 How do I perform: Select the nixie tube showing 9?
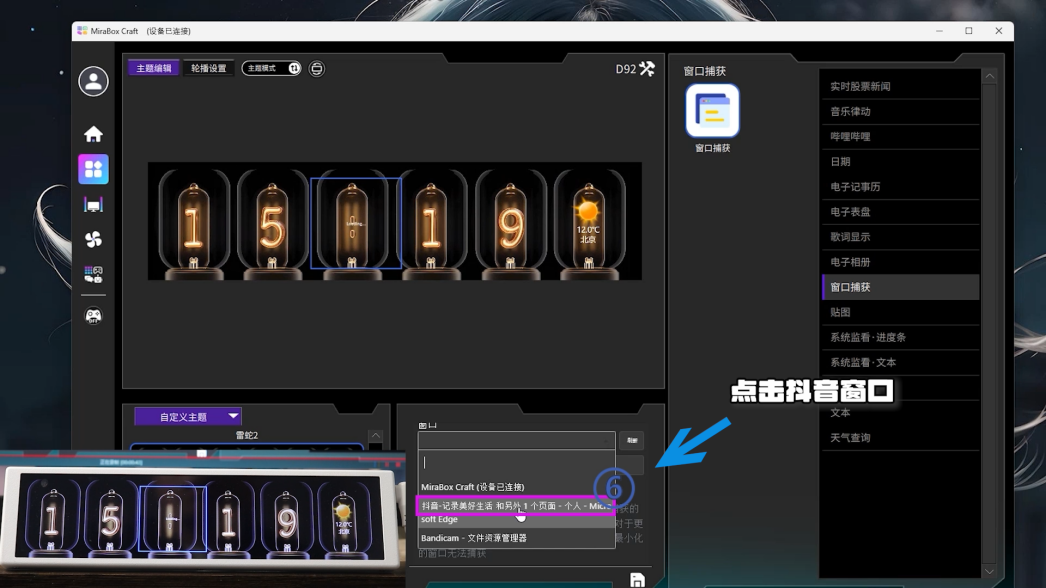510,224
